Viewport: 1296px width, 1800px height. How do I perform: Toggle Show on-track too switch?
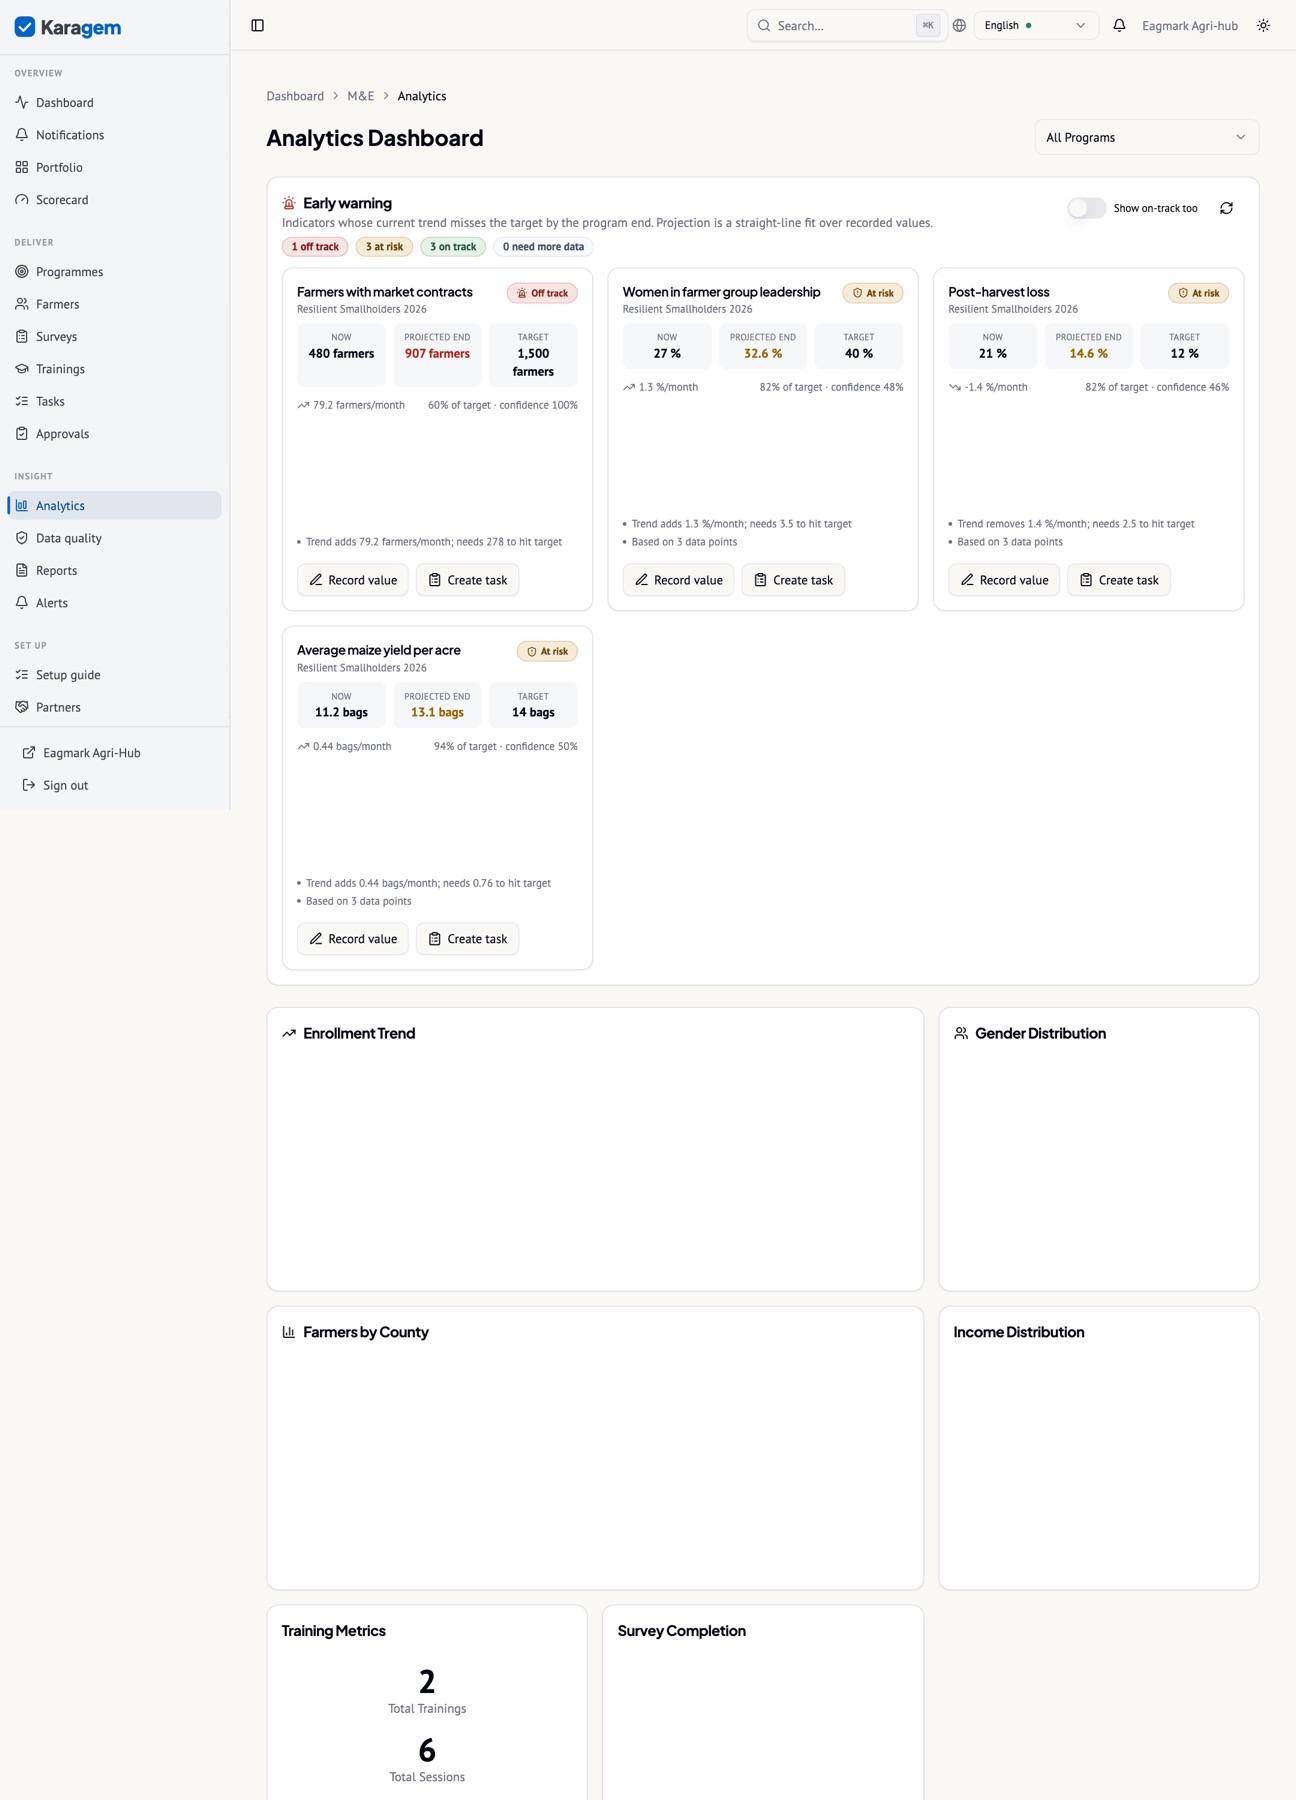[x=1087, y=208]
